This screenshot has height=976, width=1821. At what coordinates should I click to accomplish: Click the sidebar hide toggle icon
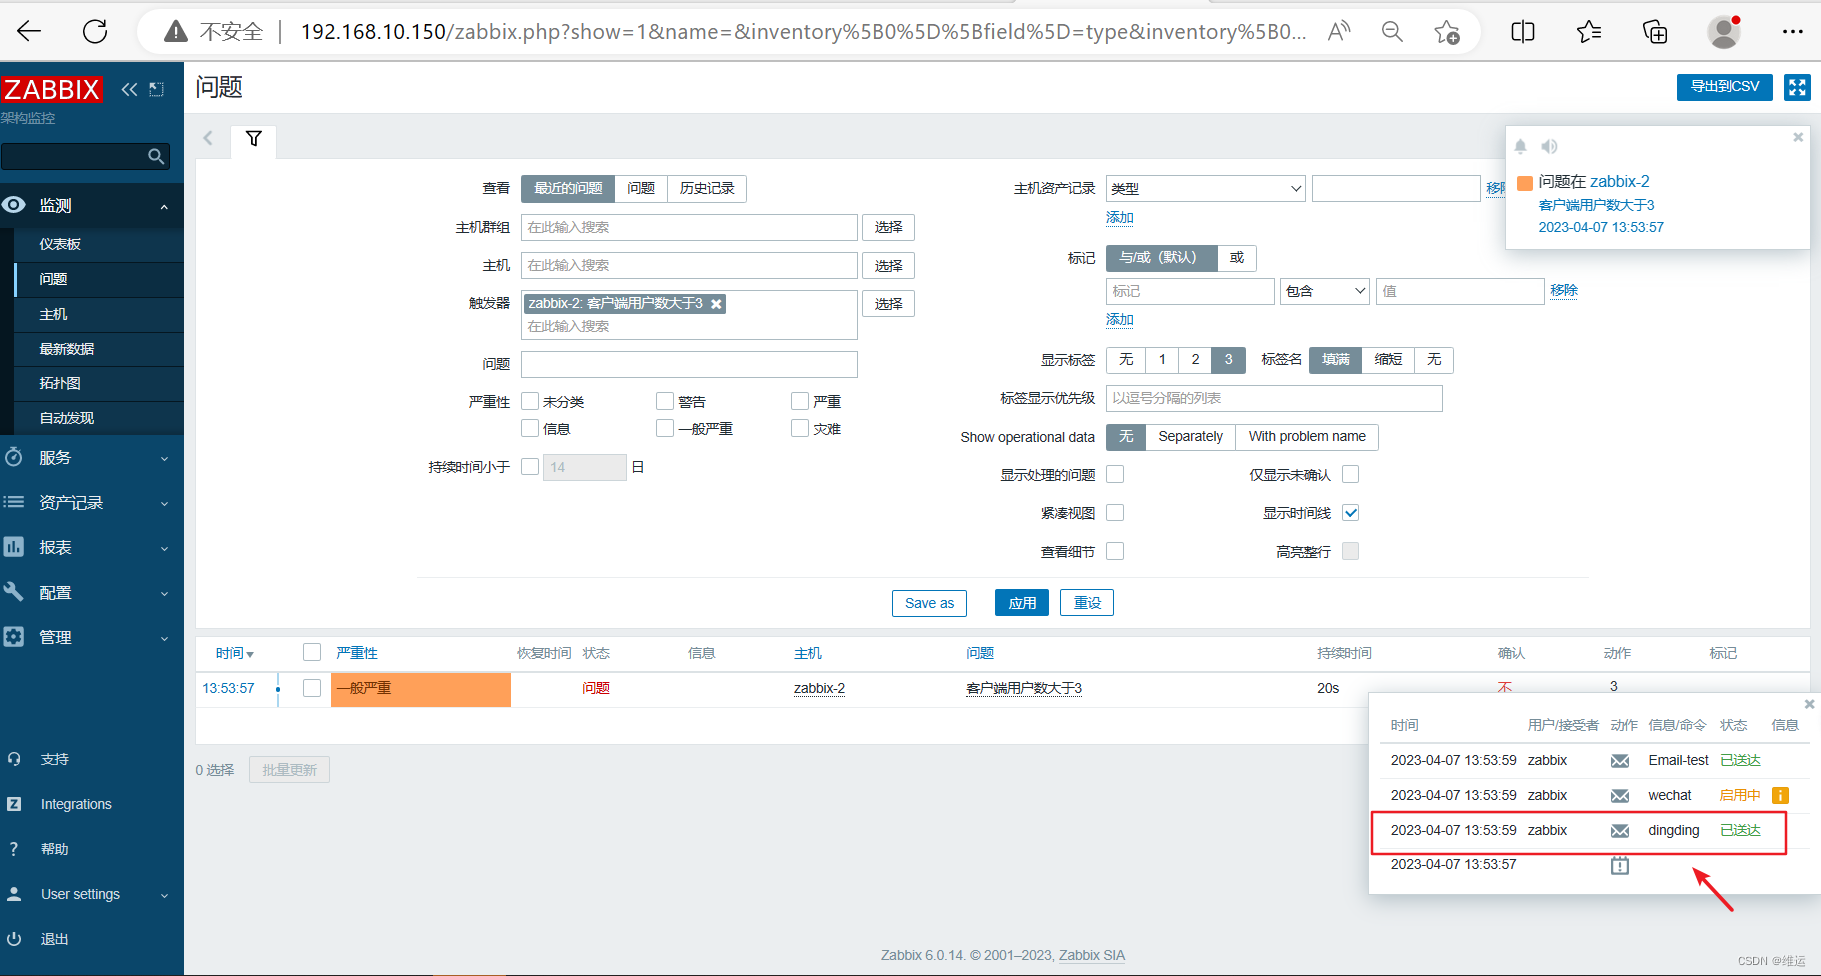pos(157,89)
